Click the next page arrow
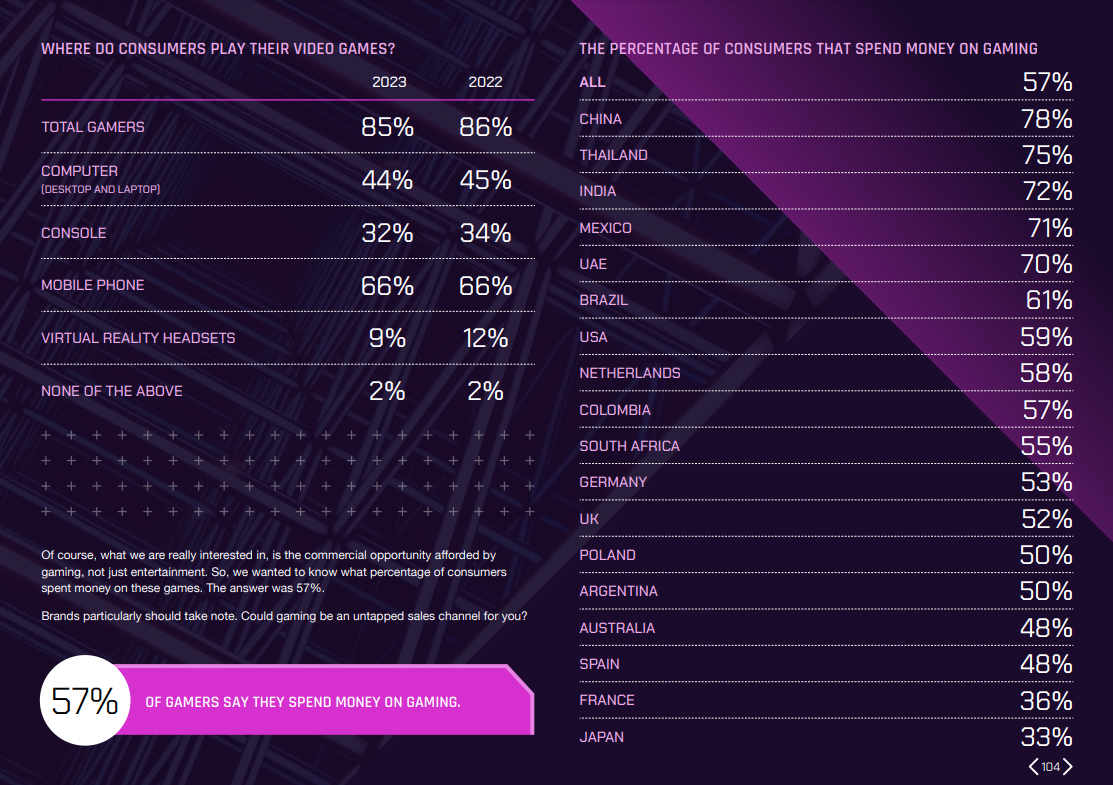Image resolution: width=1113 pixels, height=785 pixels. pos(1067,767)
